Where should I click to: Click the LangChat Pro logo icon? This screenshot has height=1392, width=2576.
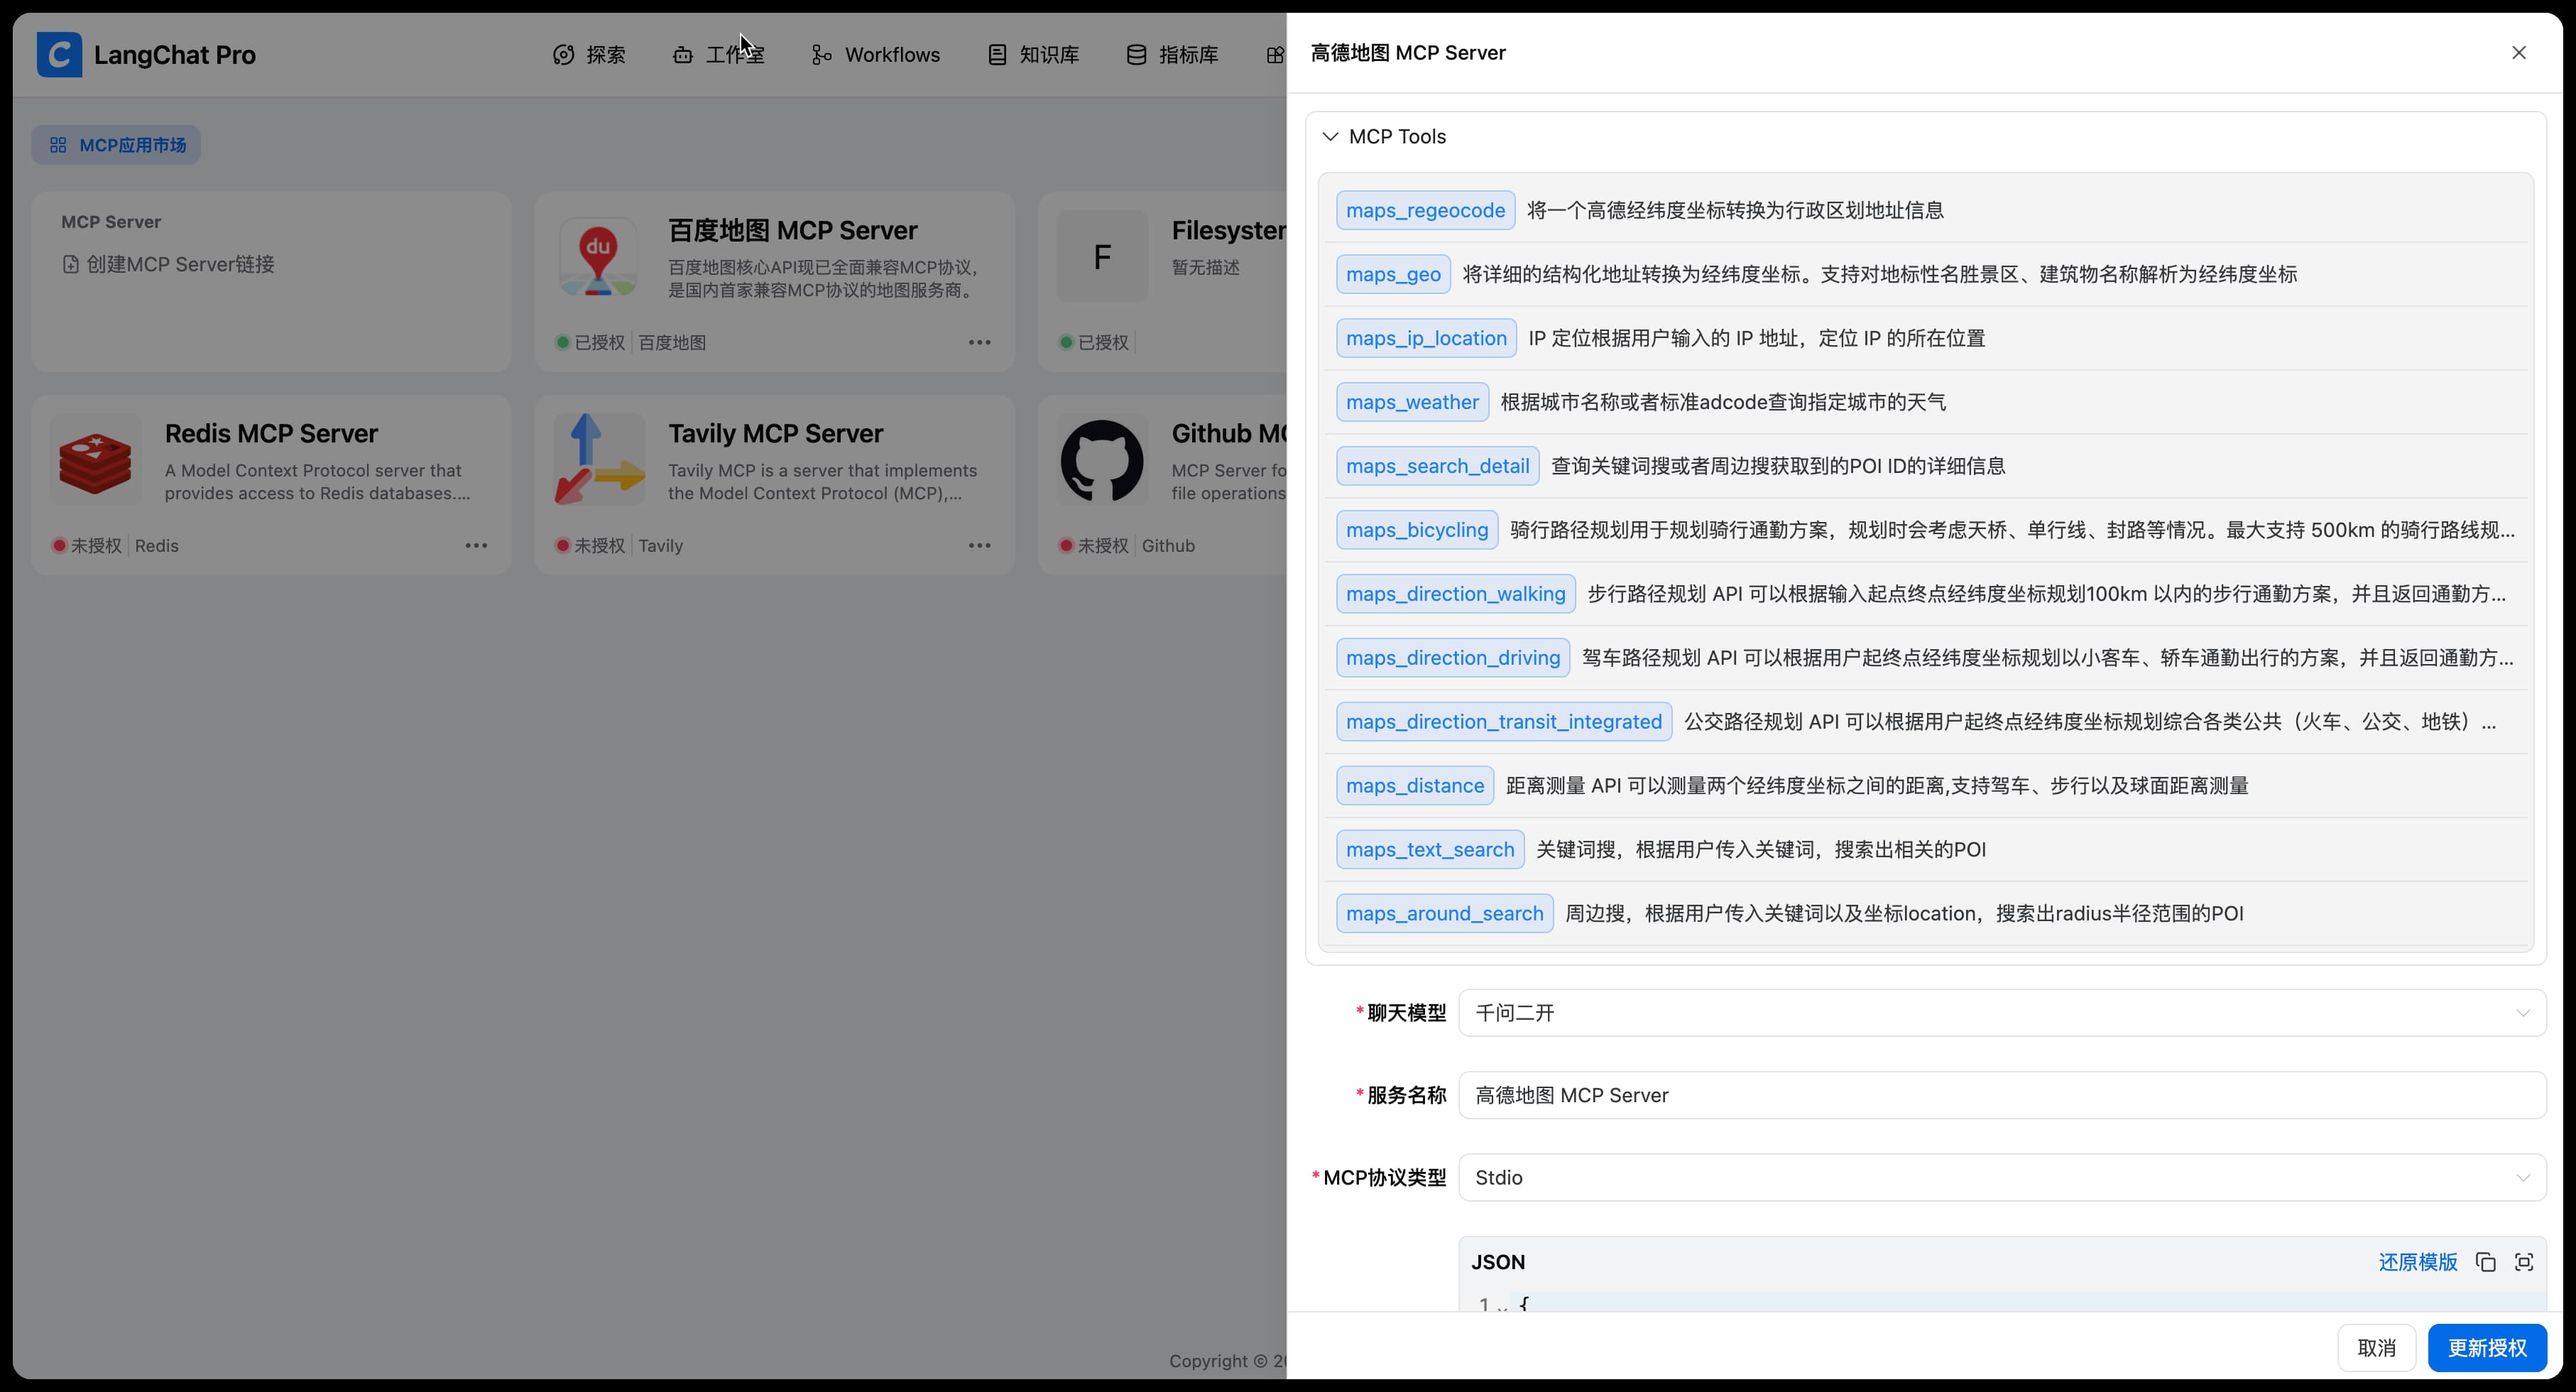[x=59, y=54]
